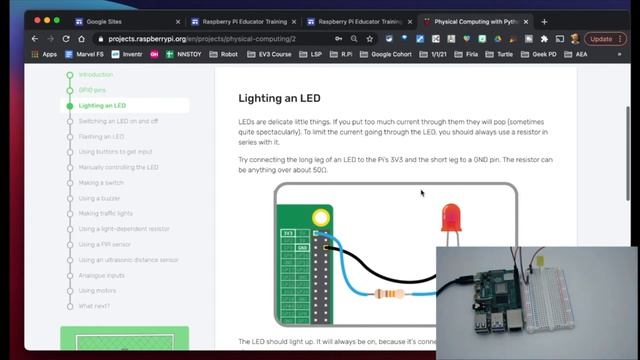Open Using a light-dependent resistor step
Screen dimensions: 640x360
pyautogui.click(x=124, y=229)
